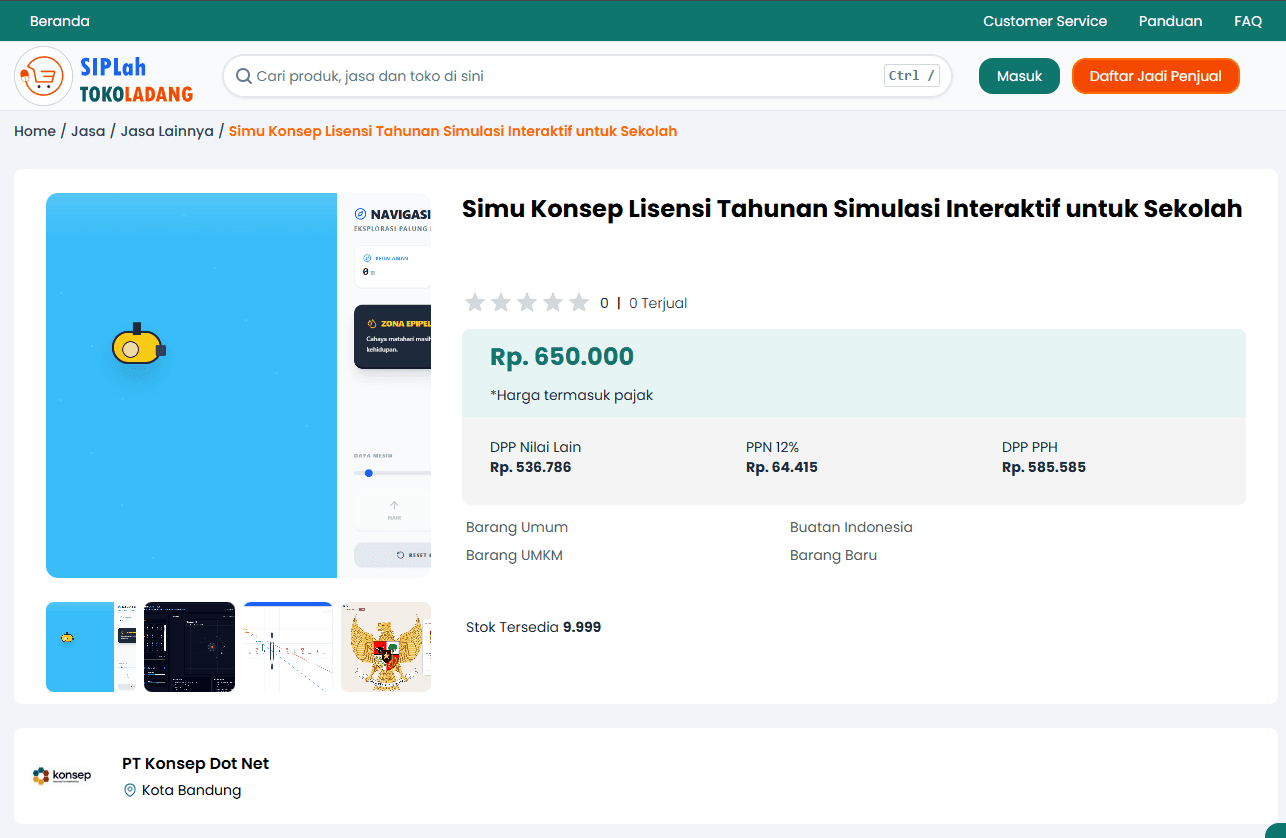Go to Customer Service page
The image size is (1286, 838).
[x=1045, y=20]
